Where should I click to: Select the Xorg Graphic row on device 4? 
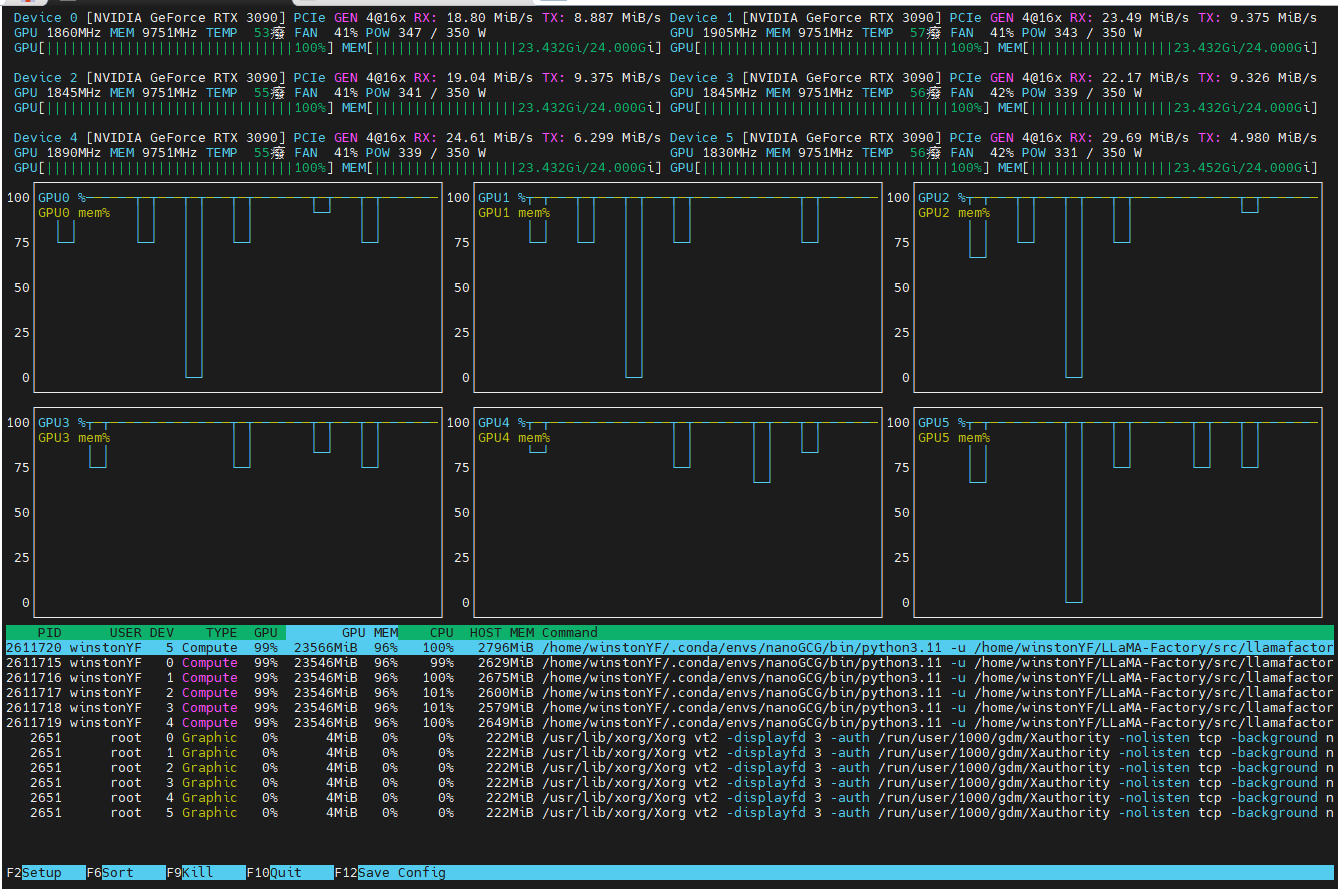pos(669,797)
